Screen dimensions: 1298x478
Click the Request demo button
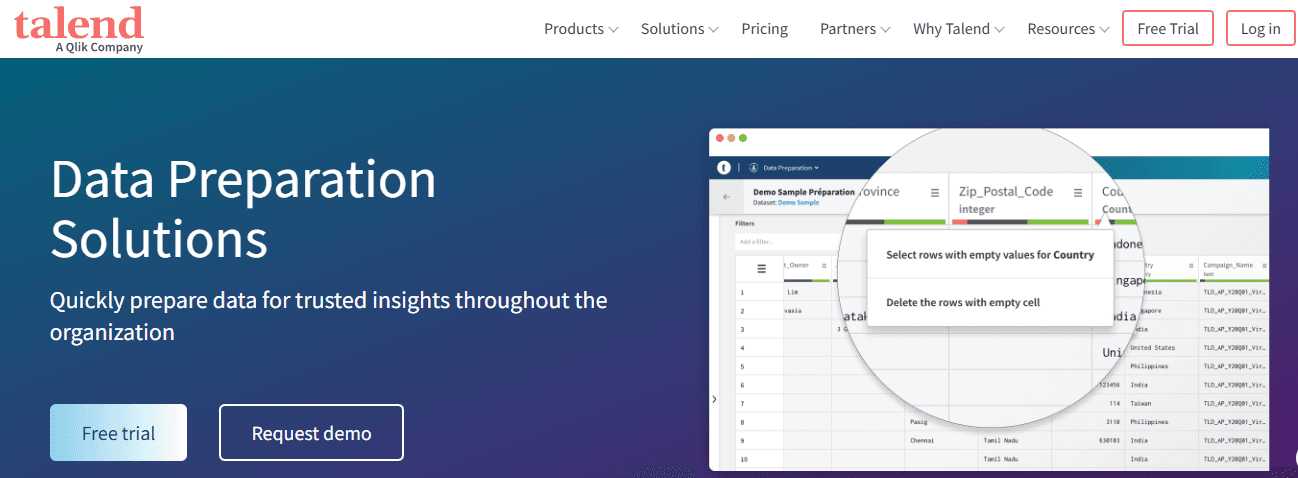tap(311, 433)
